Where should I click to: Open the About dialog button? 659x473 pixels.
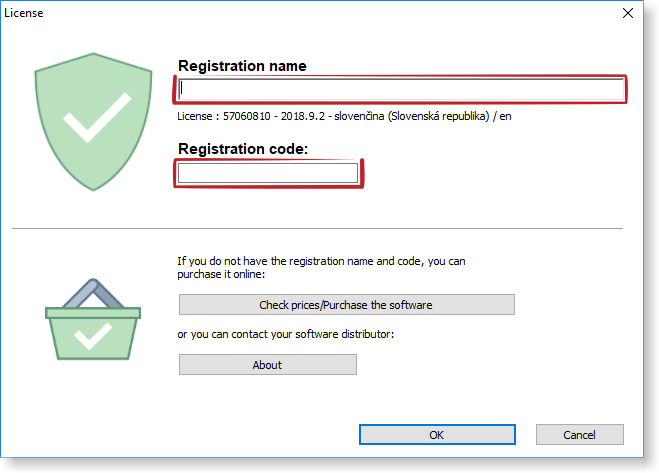click(267, 365)
